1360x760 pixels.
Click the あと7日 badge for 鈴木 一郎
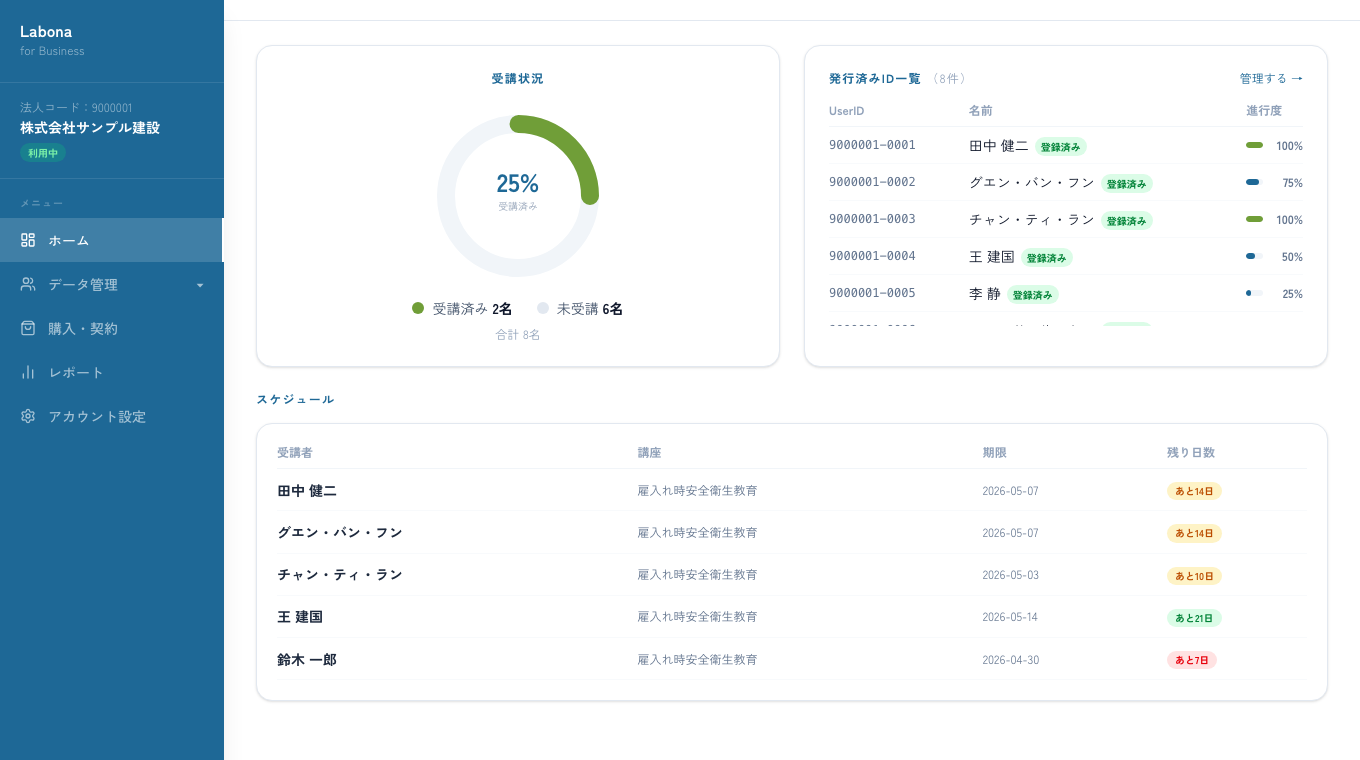[x=1192, y=660]
